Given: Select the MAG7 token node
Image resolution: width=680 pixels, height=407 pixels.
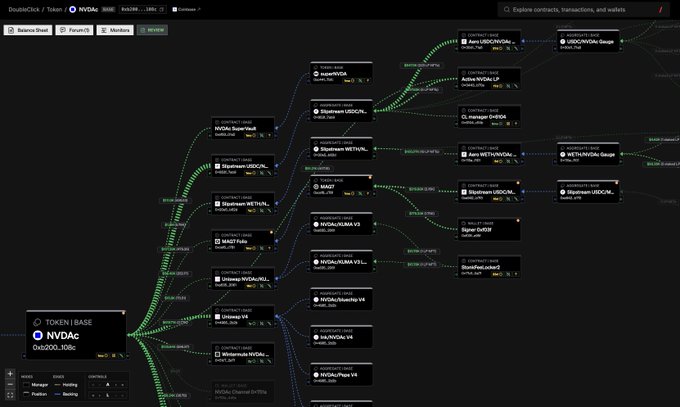Looking at the screenshot, I should coord(341,187).
